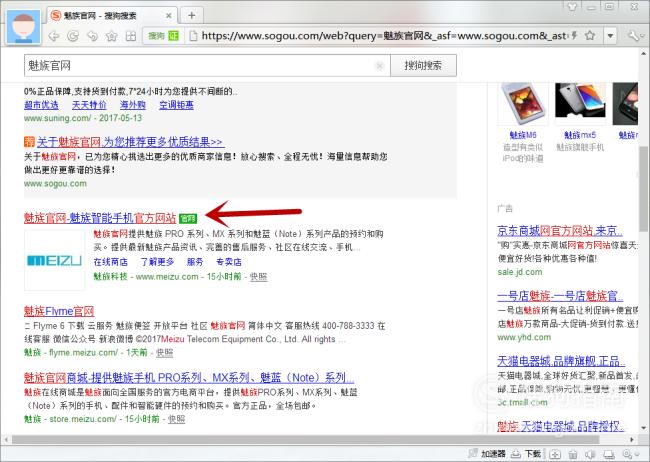Viewport: 650px width, 462px height.
Task: Open the 魅族Flyme官网 result
Action: tap(59, 311)
